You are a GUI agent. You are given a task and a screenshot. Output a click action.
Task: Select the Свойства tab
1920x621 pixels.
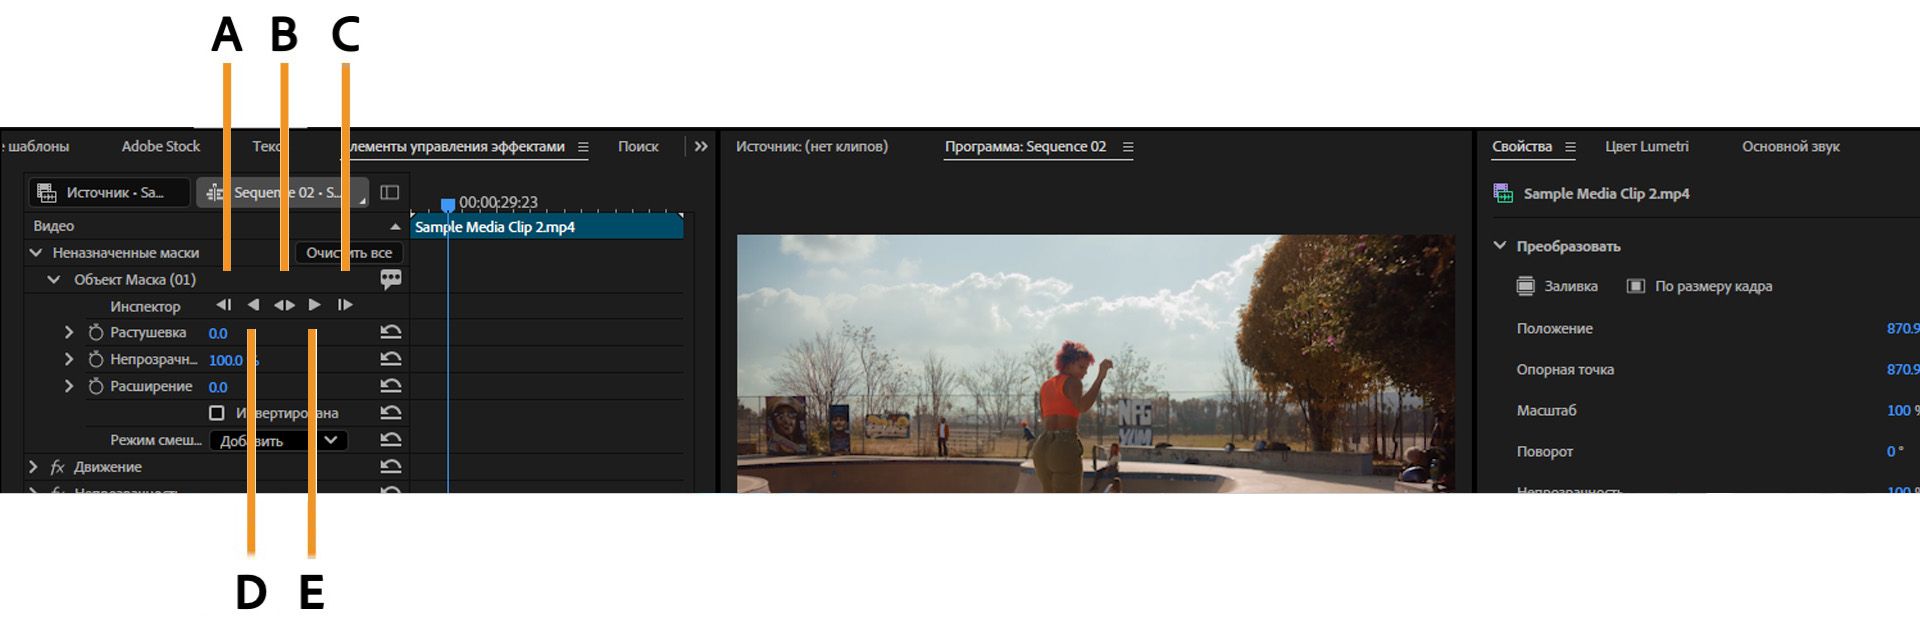click(x=1522, y=146)
